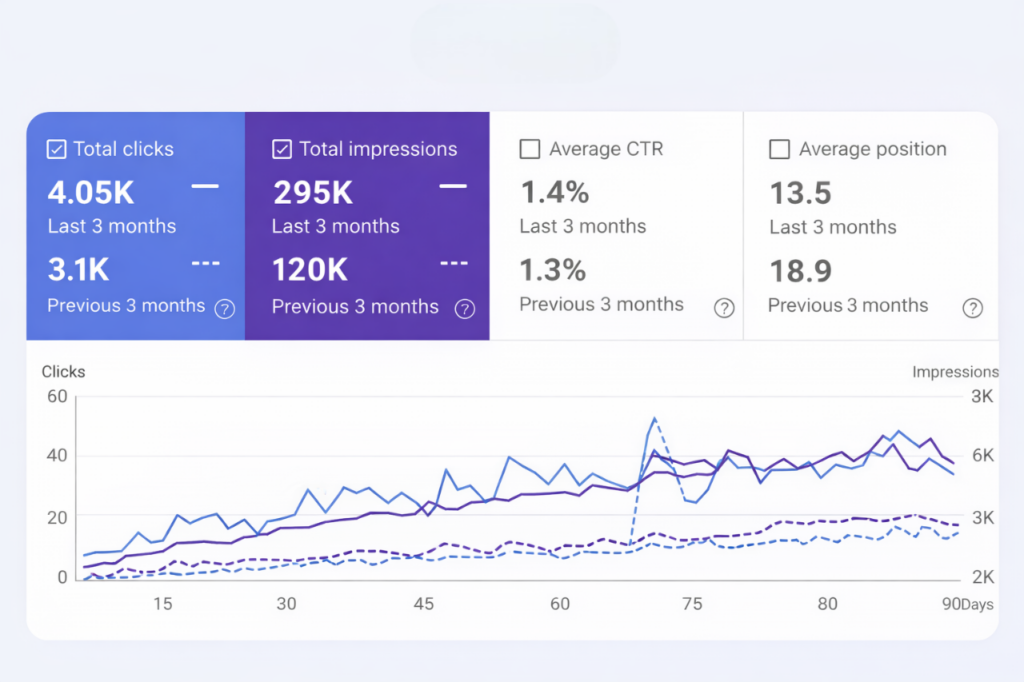This screenshot has height=682, width=1024.
Task: Select the dashed line legend in Total impressions
Action: 453,264
